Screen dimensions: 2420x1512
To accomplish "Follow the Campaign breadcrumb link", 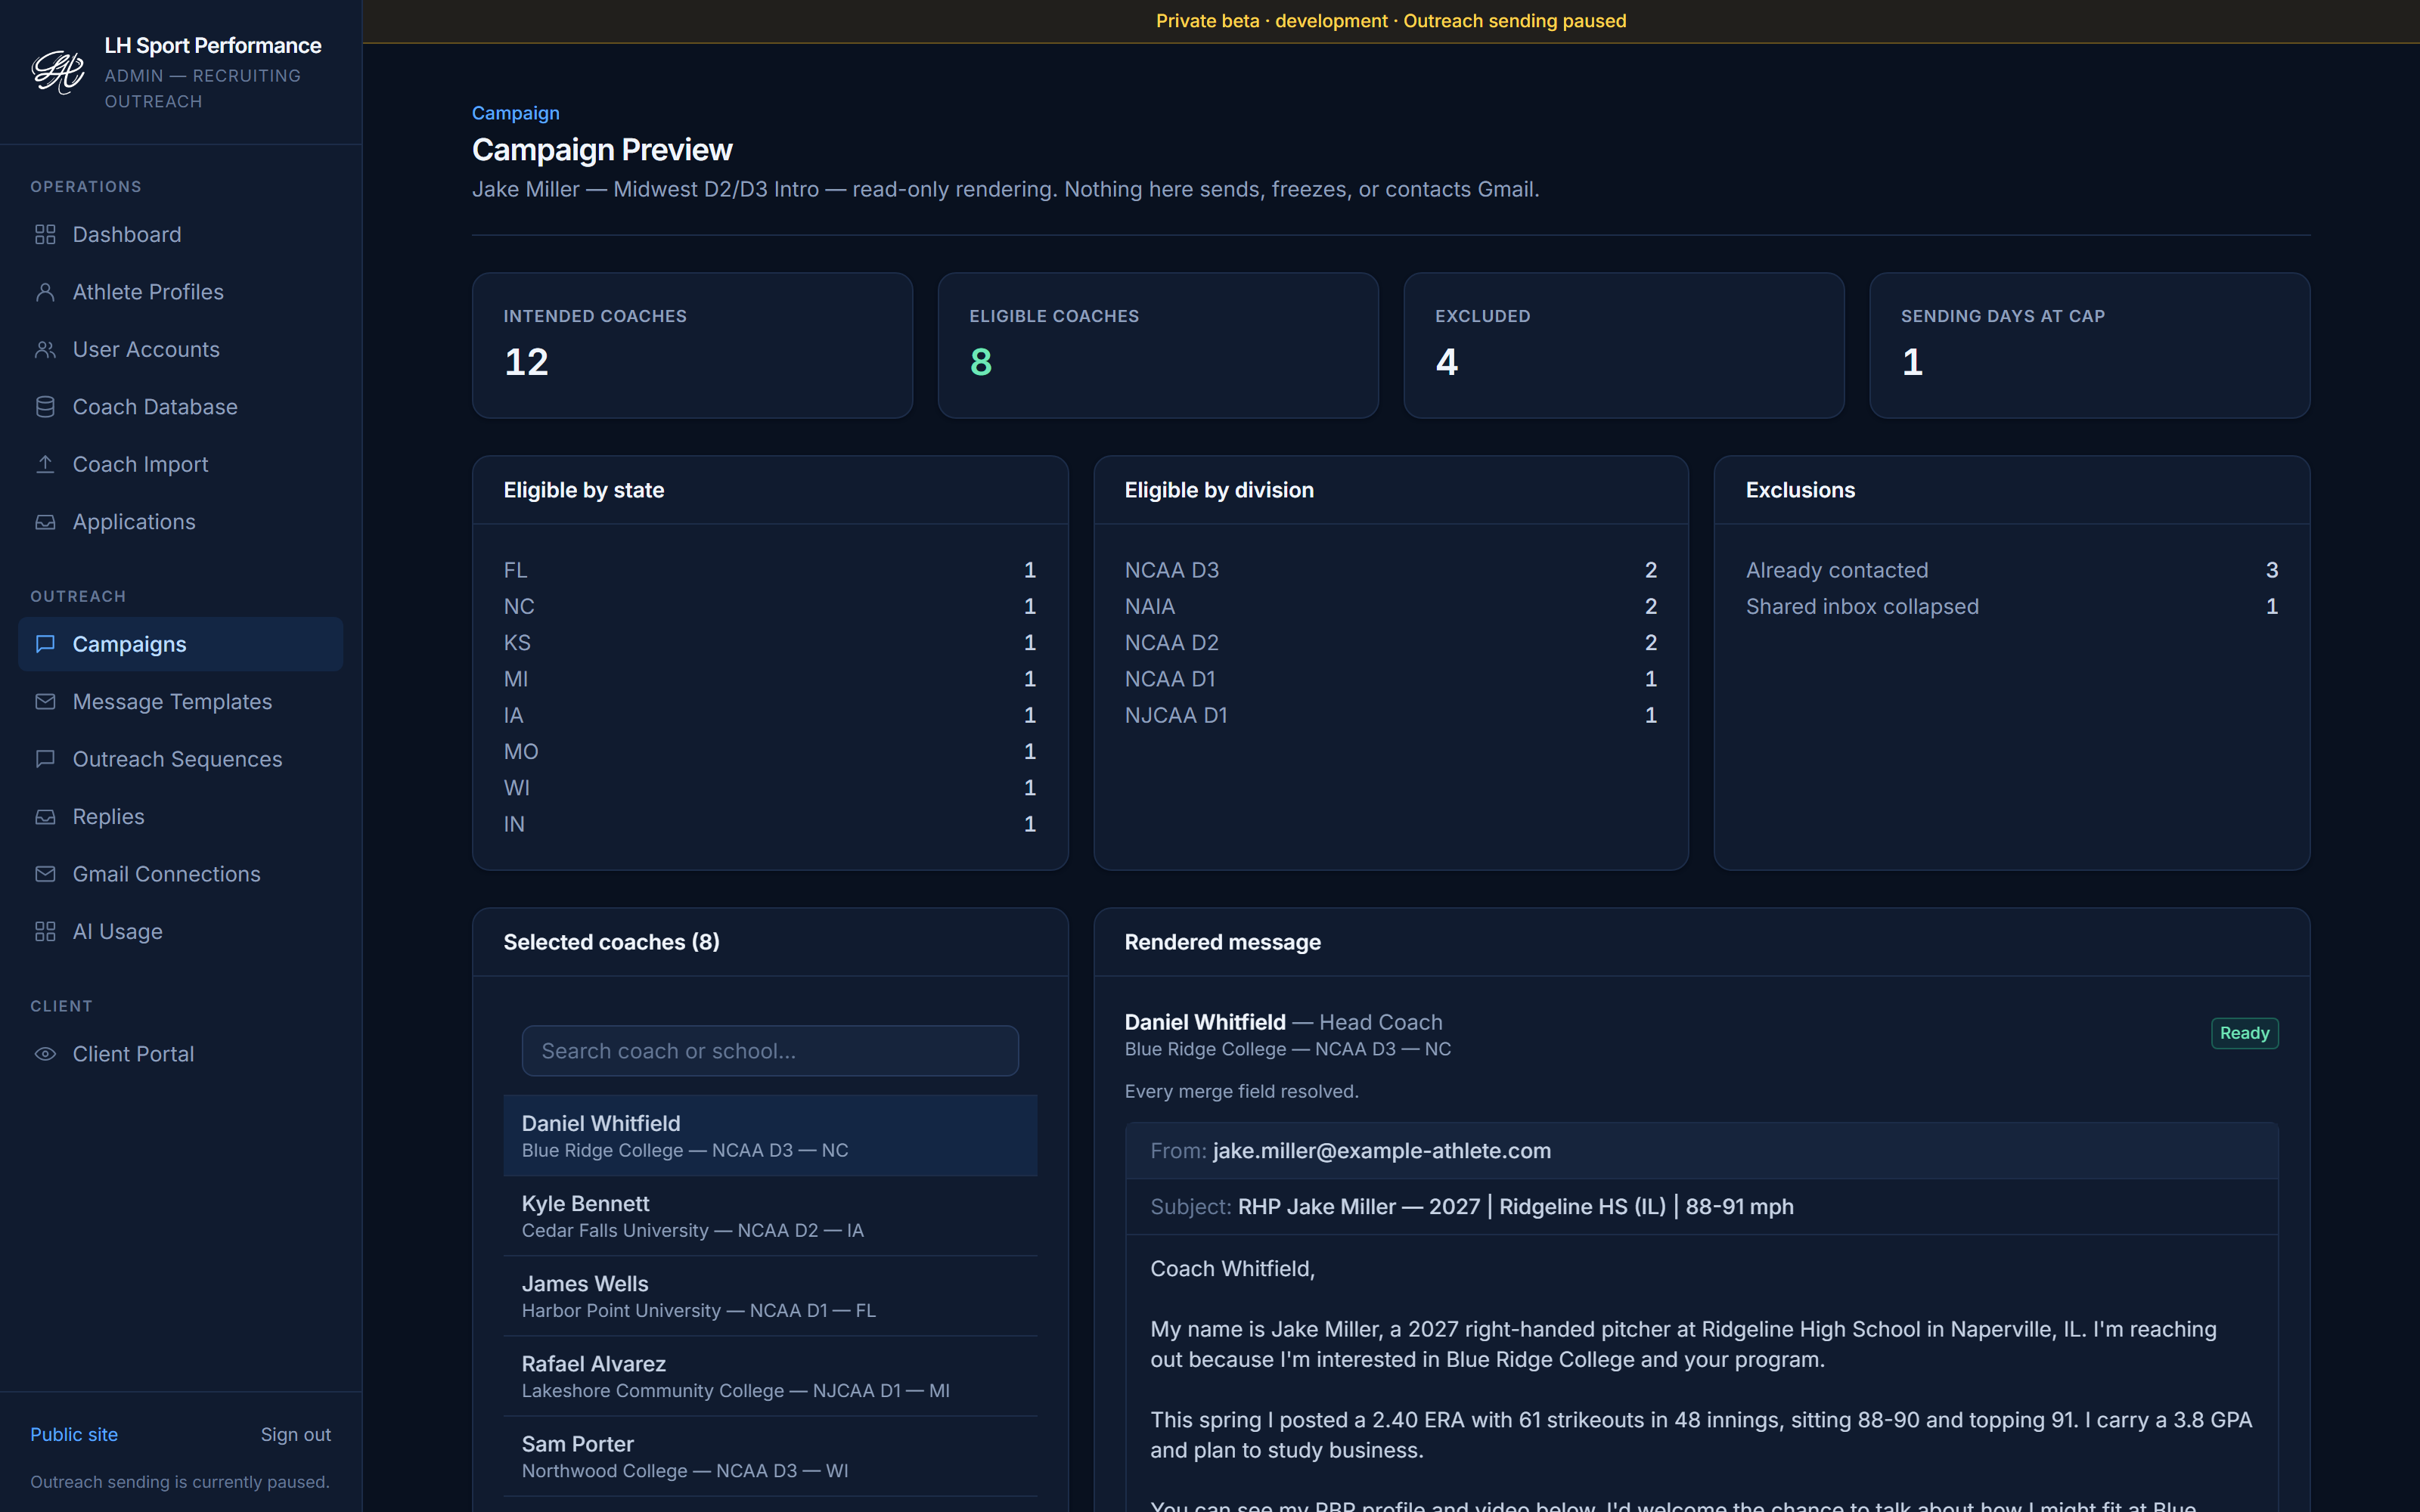I will pos(516,113).
